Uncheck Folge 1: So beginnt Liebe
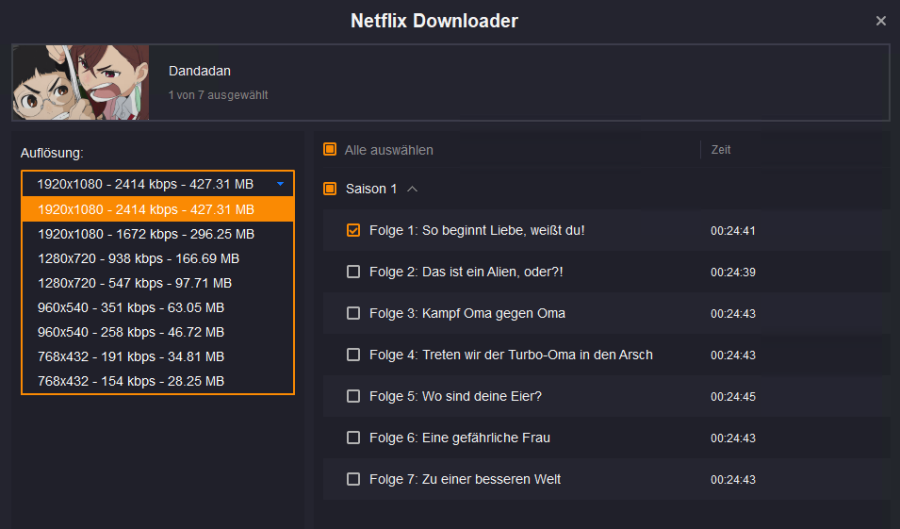Viewport: 900px width, 529px height. point(353,231)
